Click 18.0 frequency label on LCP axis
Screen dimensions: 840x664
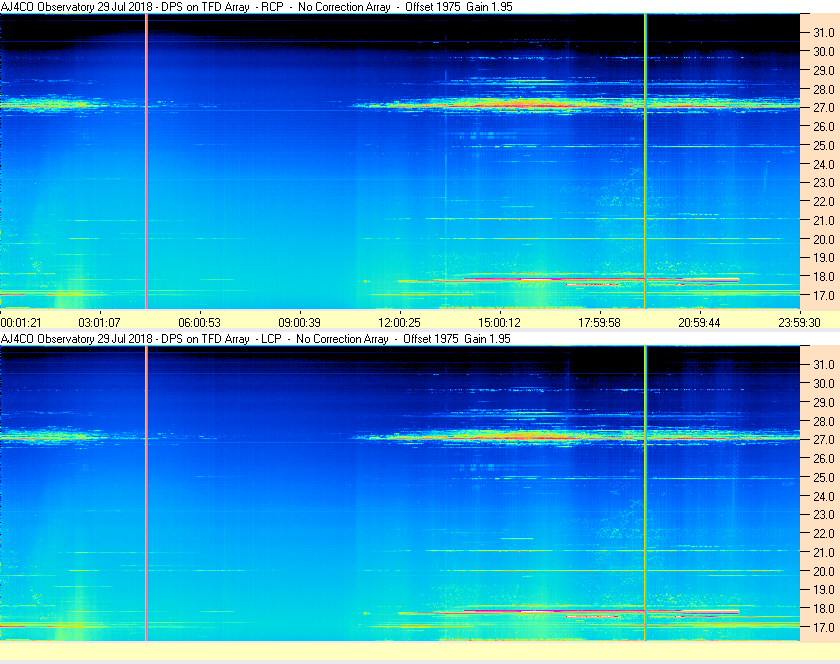[x=824, y=609]
